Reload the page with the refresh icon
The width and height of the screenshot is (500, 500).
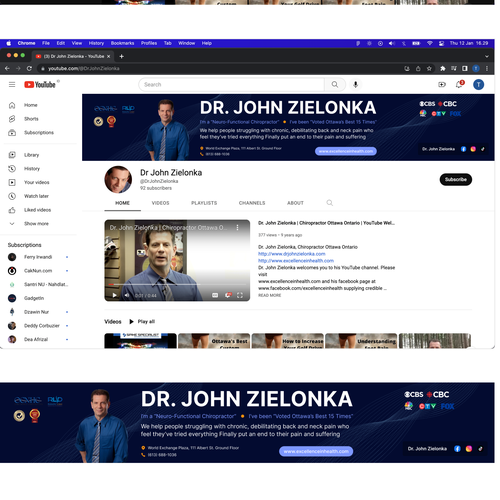click(29, 68)
